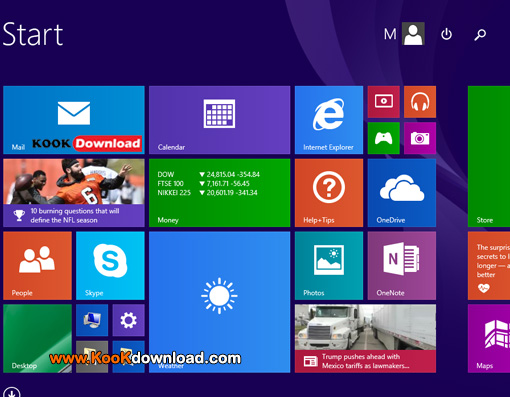510x397 pixels.
Task: Open the Music headphones tile
Action: 420,102
